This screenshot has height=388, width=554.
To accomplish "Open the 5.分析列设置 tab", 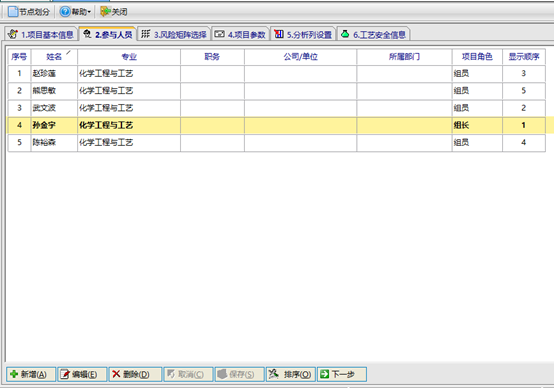I will [303, 34].
